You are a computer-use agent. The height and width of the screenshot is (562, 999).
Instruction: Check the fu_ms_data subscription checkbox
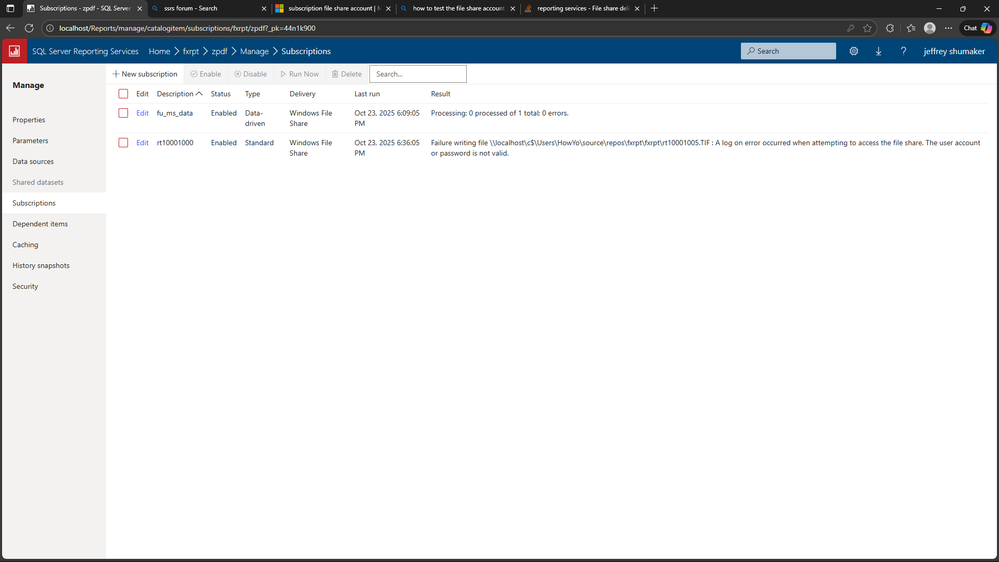(123, 113)
